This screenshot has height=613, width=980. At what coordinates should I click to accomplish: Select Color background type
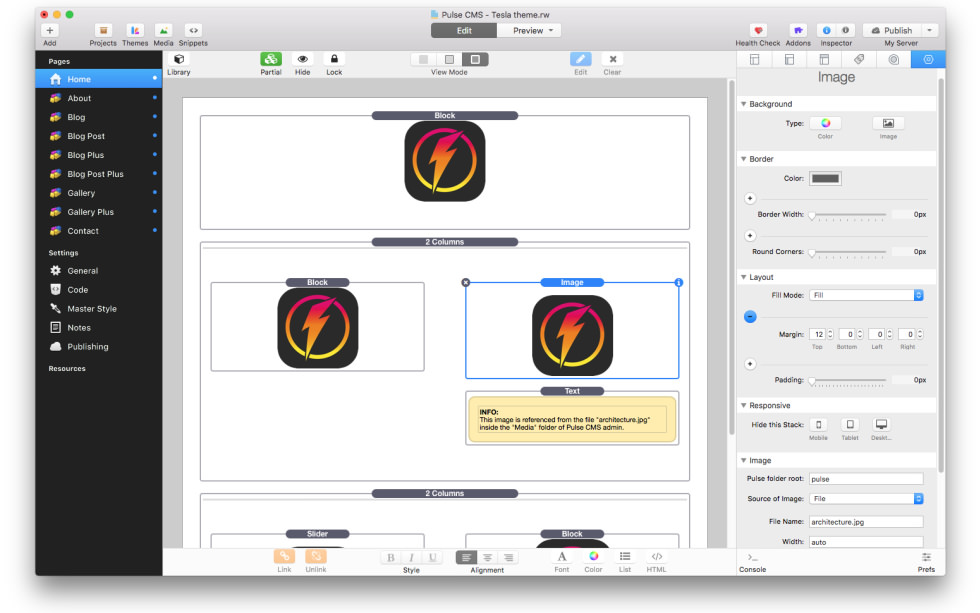pyautogui.click(x=825, y=123)
